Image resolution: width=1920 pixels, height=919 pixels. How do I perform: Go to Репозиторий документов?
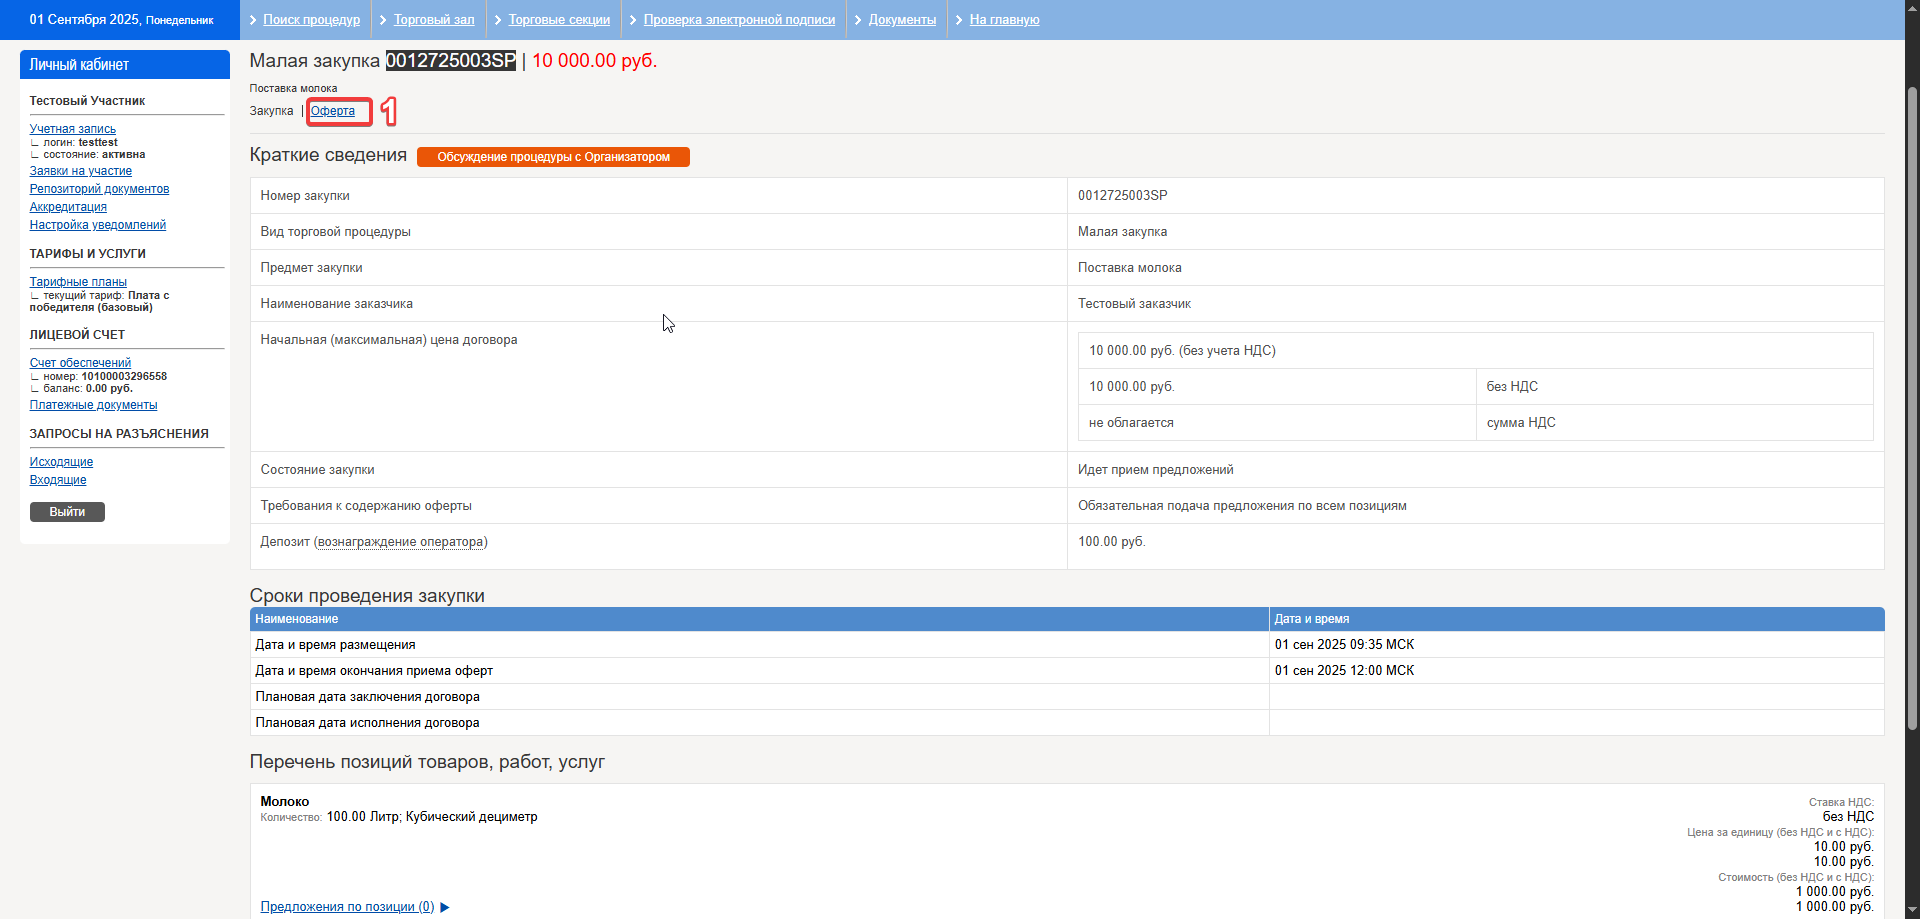(99, 189)
